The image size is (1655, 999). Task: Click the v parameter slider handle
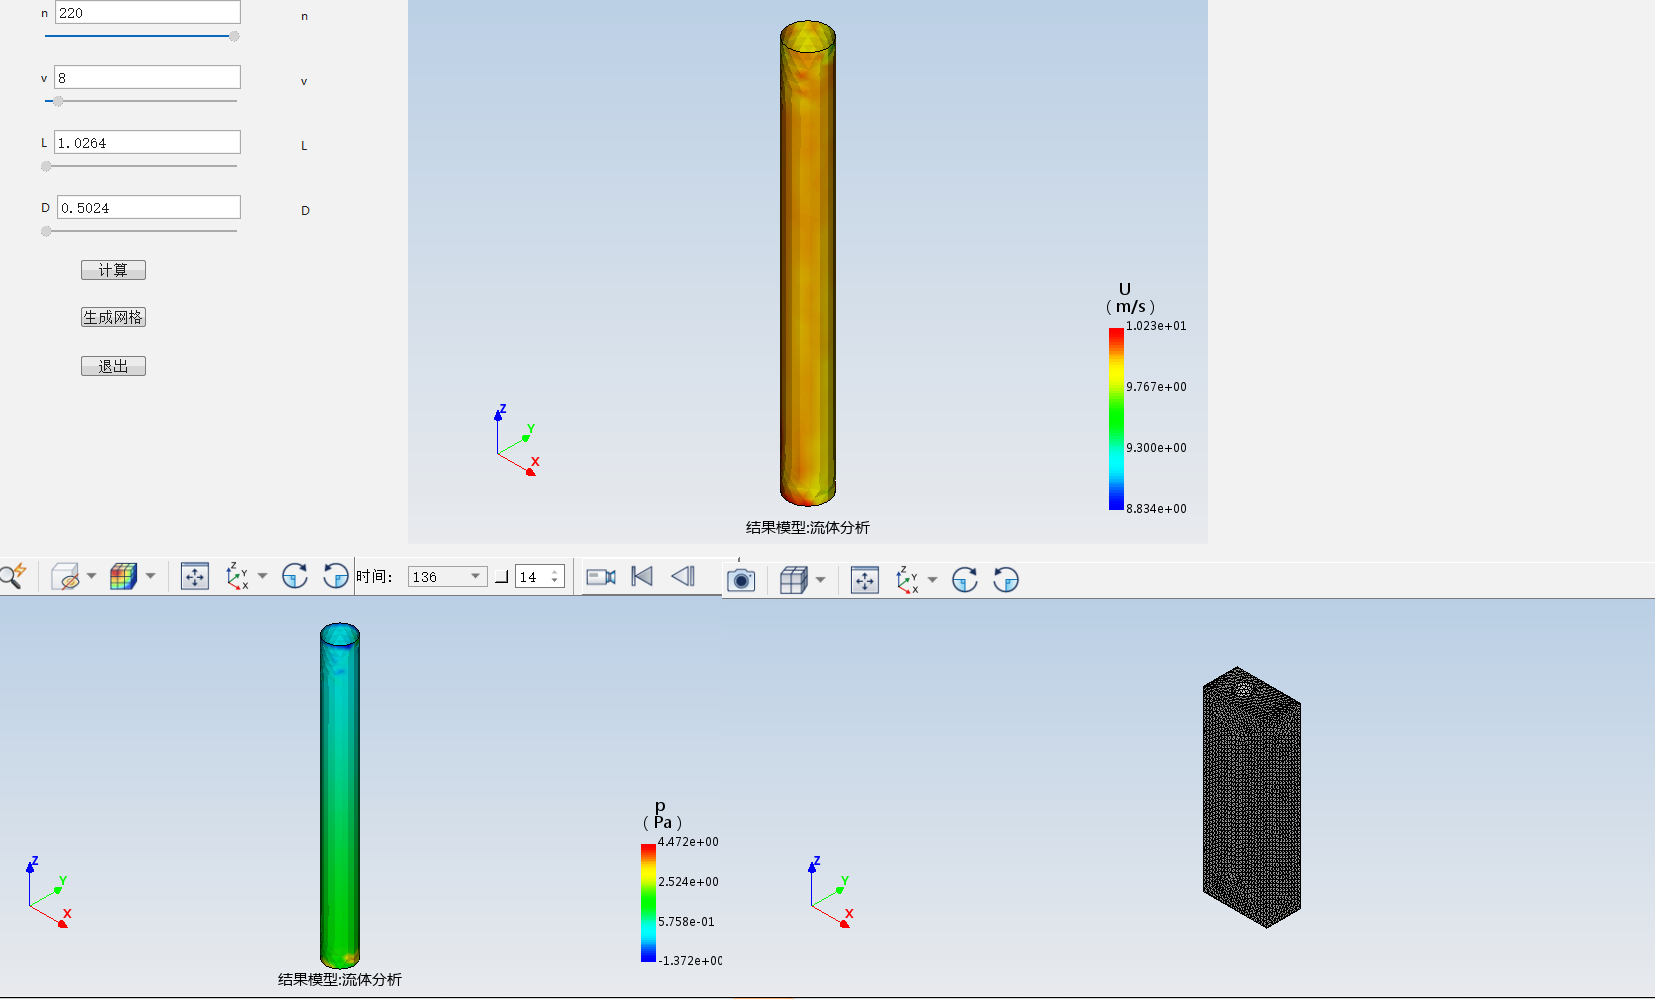pyautogui.click(x=58, y=101)
